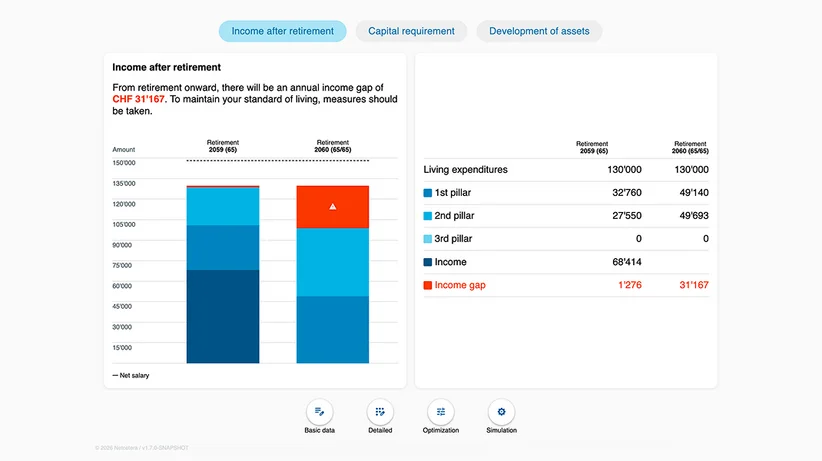Image resolution: width=822 pixels, height=461 pixels.
Task: Click the Net salary legend label
Action: pyautogui.click(x=134, y=376)
